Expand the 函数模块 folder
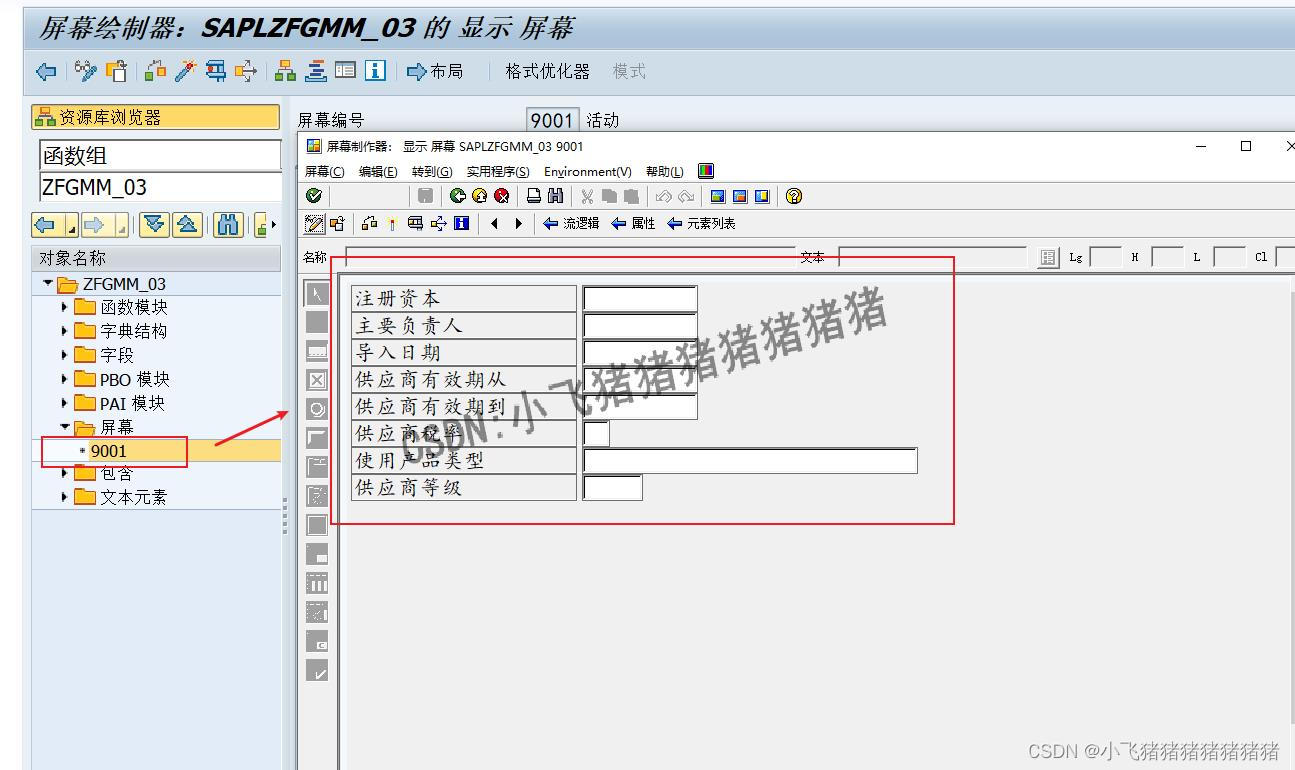 pyautogui.click(x=65, y=307)
